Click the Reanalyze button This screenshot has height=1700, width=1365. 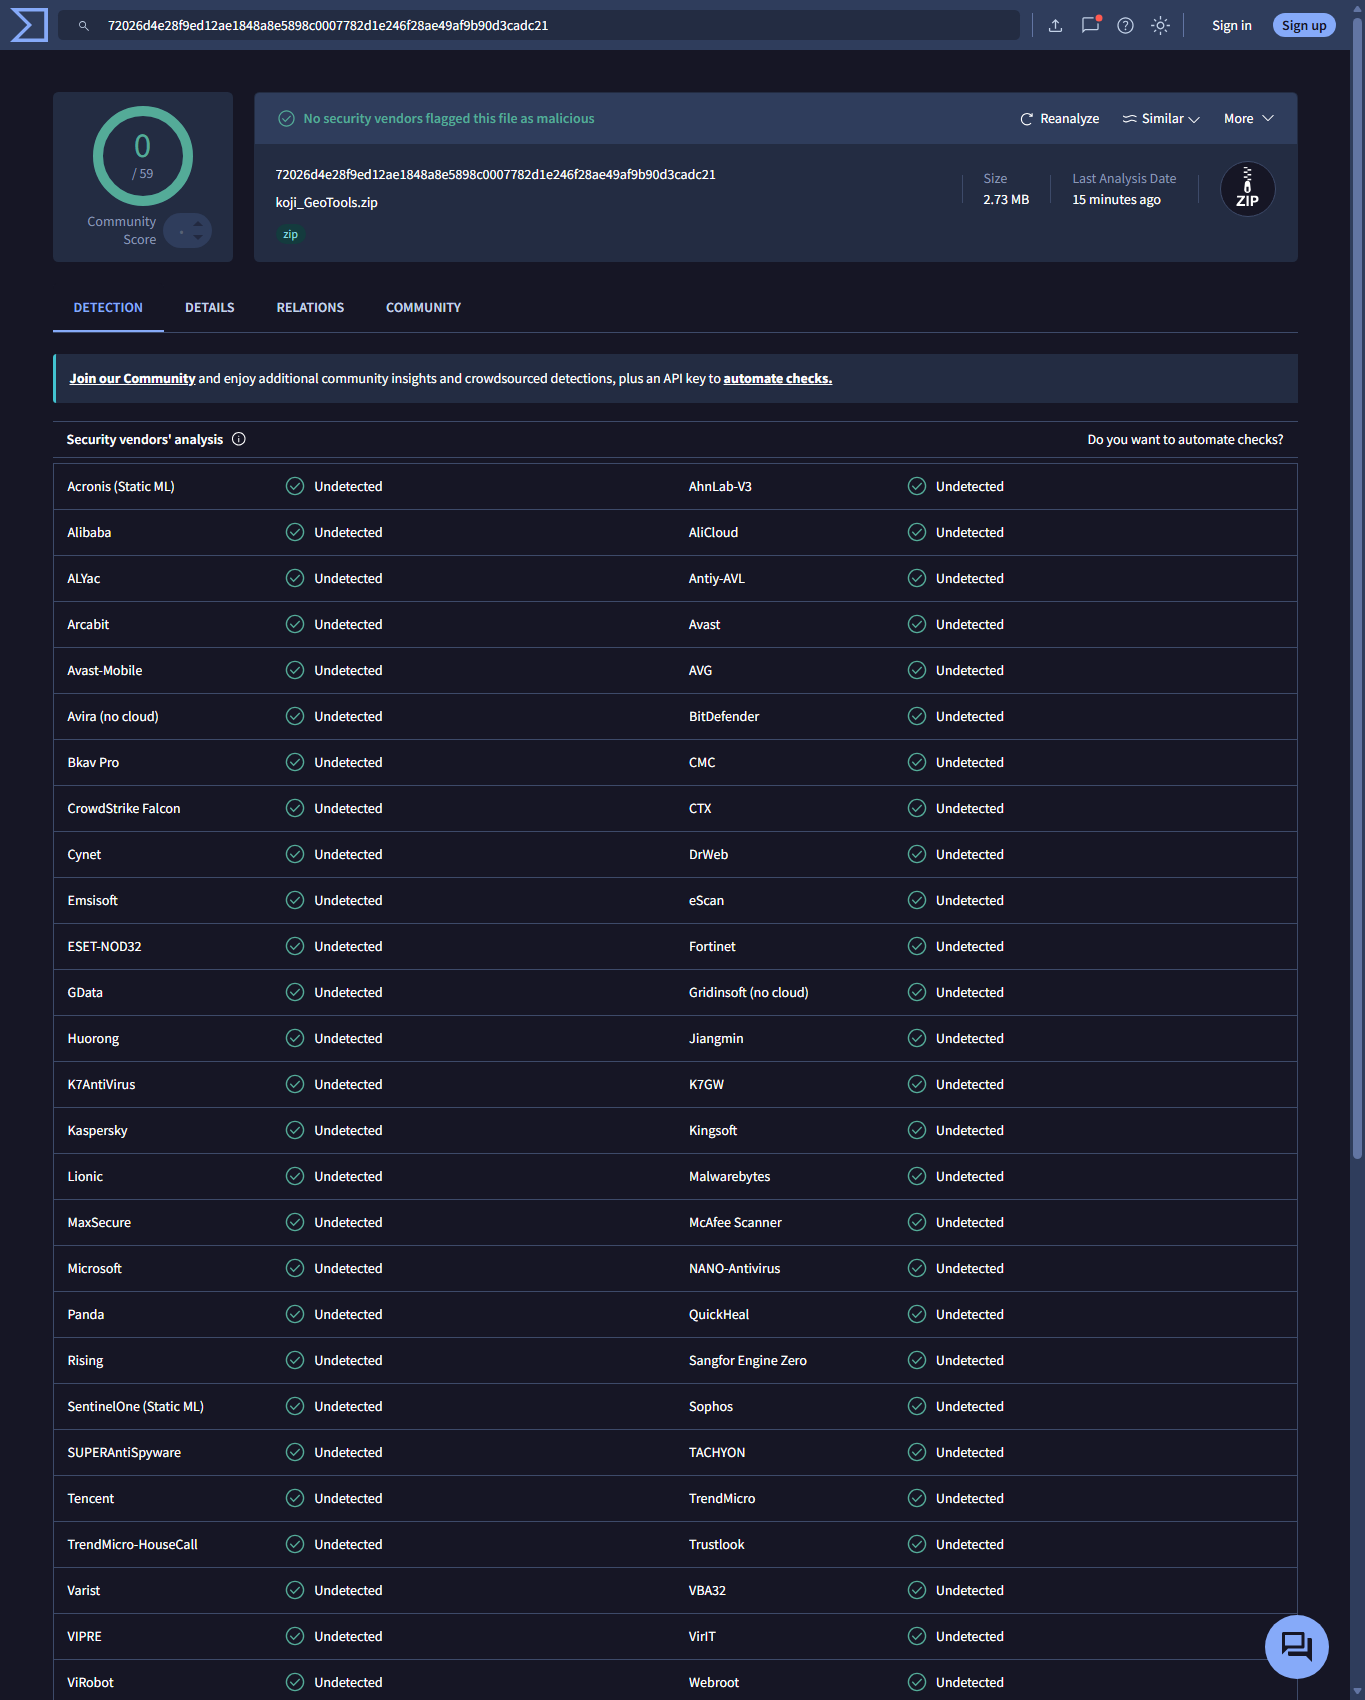(1059, 119)
